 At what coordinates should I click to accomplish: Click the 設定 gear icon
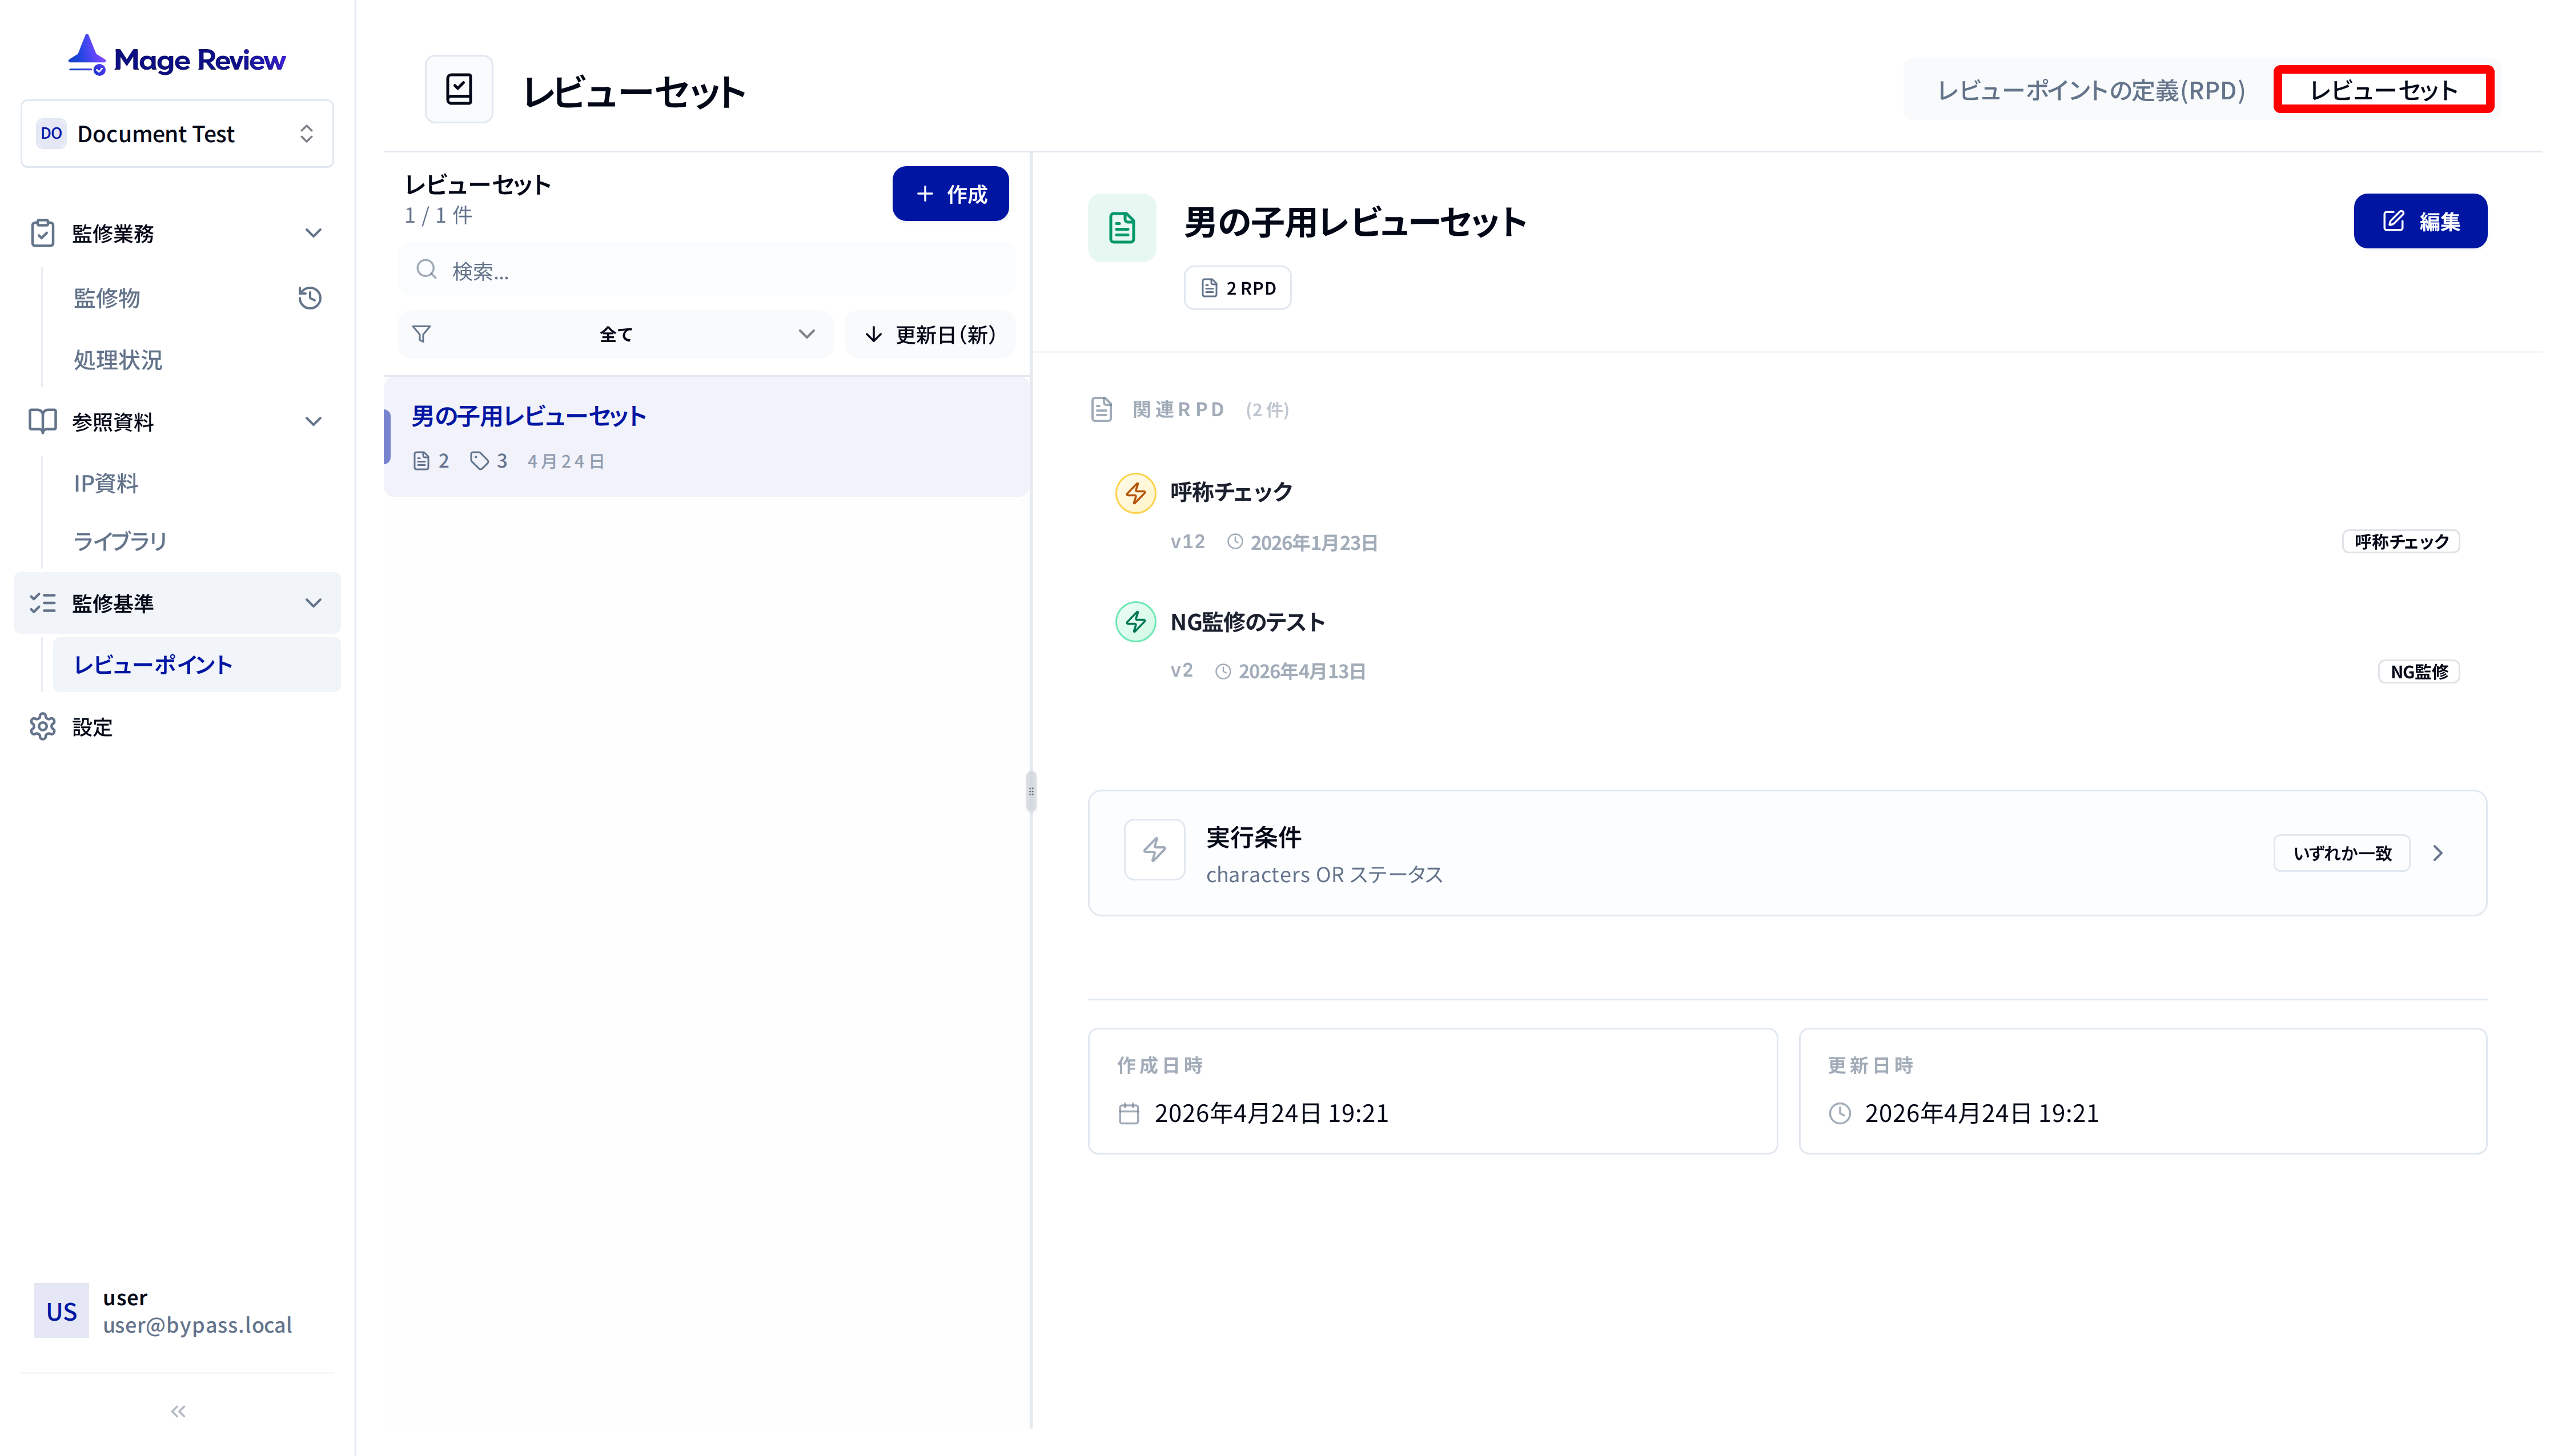(x=42, y=727)
